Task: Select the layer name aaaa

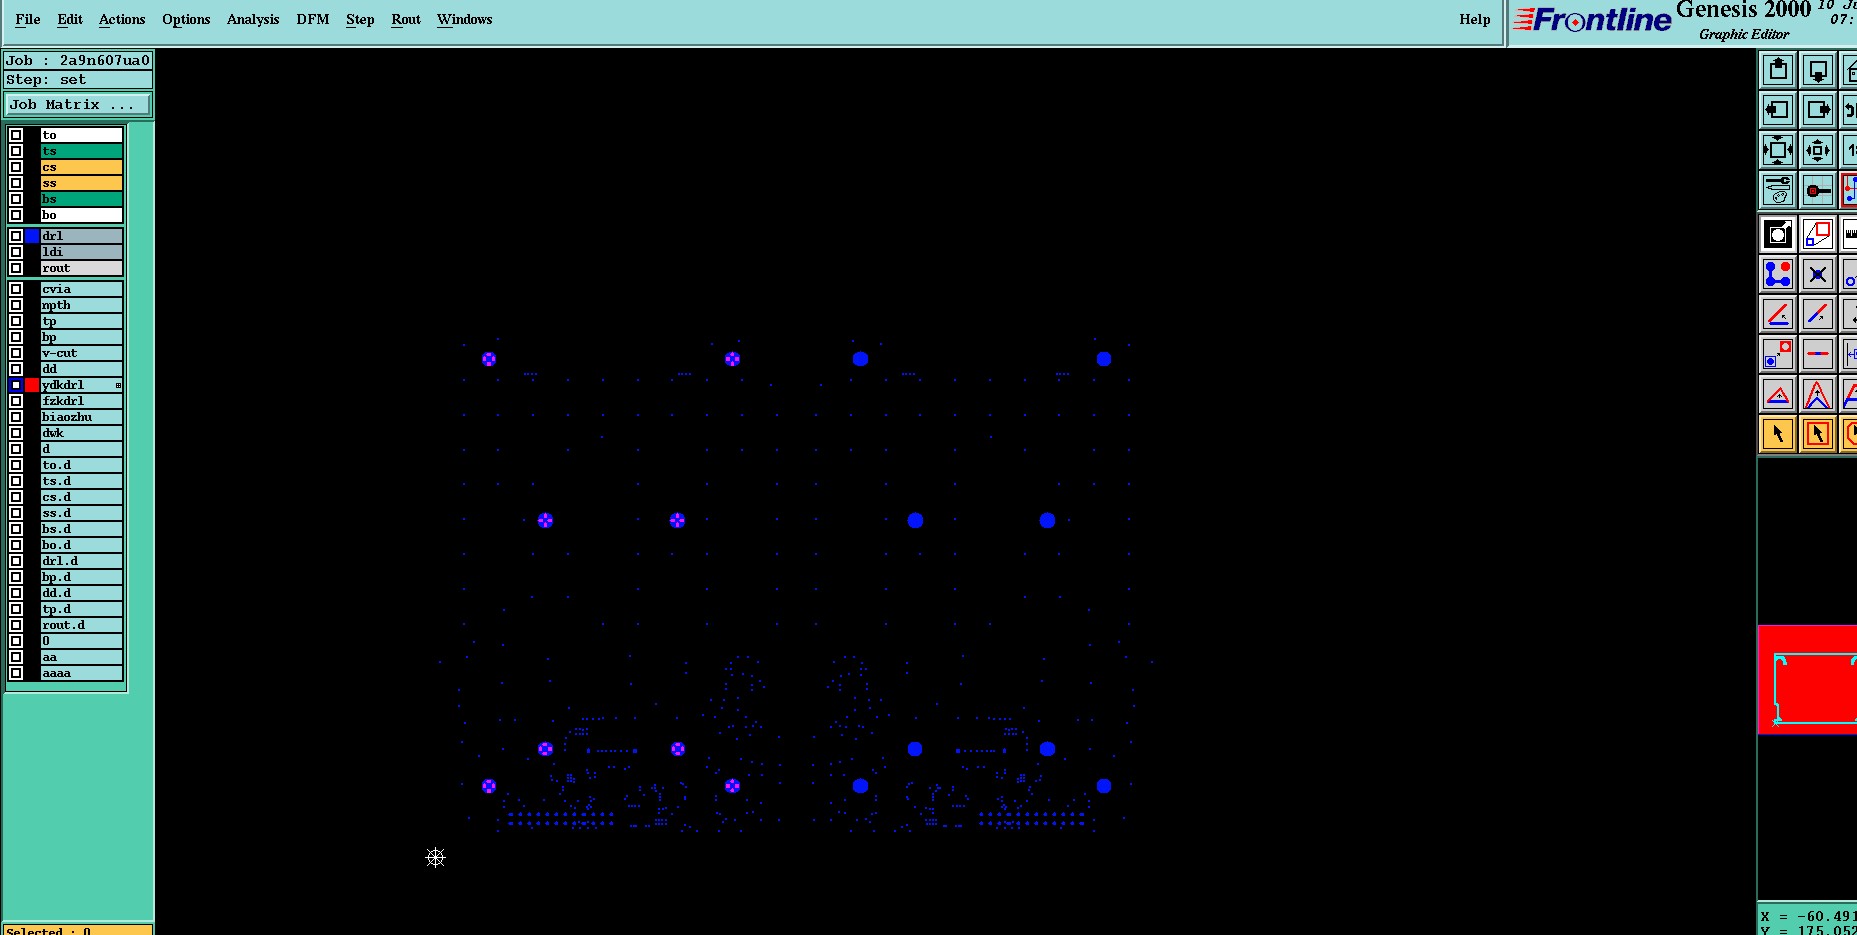Action: (81, 673)
